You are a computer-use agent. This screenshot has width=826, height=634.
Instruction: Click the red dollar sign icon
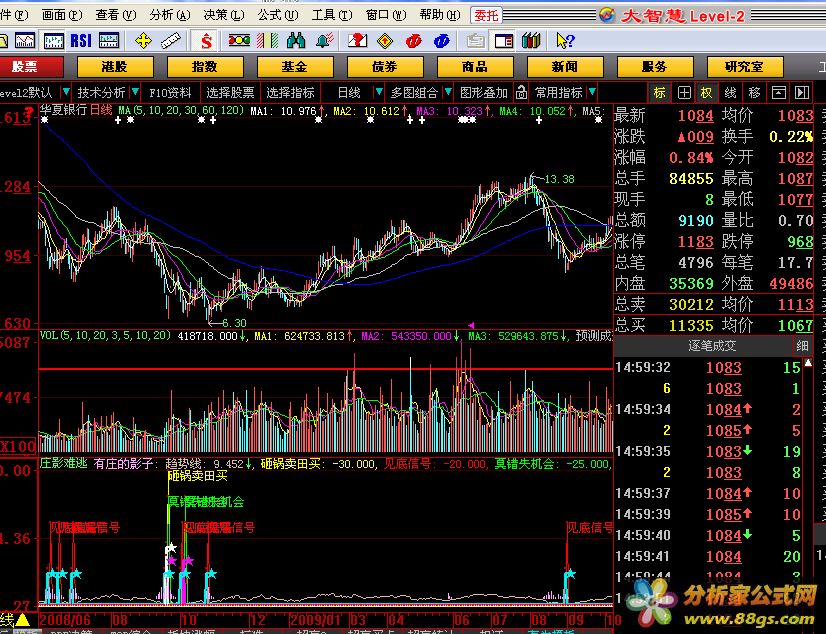click(x=206, y=41)
